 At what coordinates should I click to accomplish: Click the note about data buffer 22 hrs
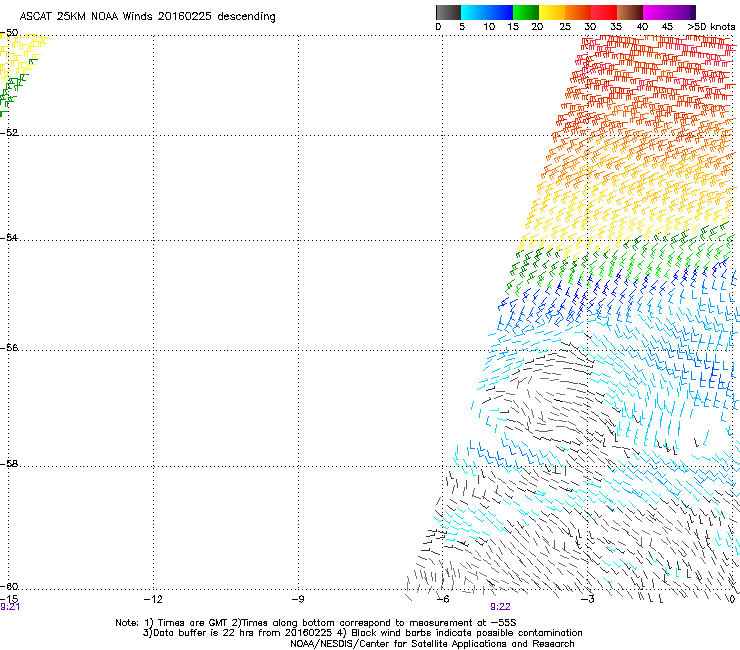(x=238, y=633)
